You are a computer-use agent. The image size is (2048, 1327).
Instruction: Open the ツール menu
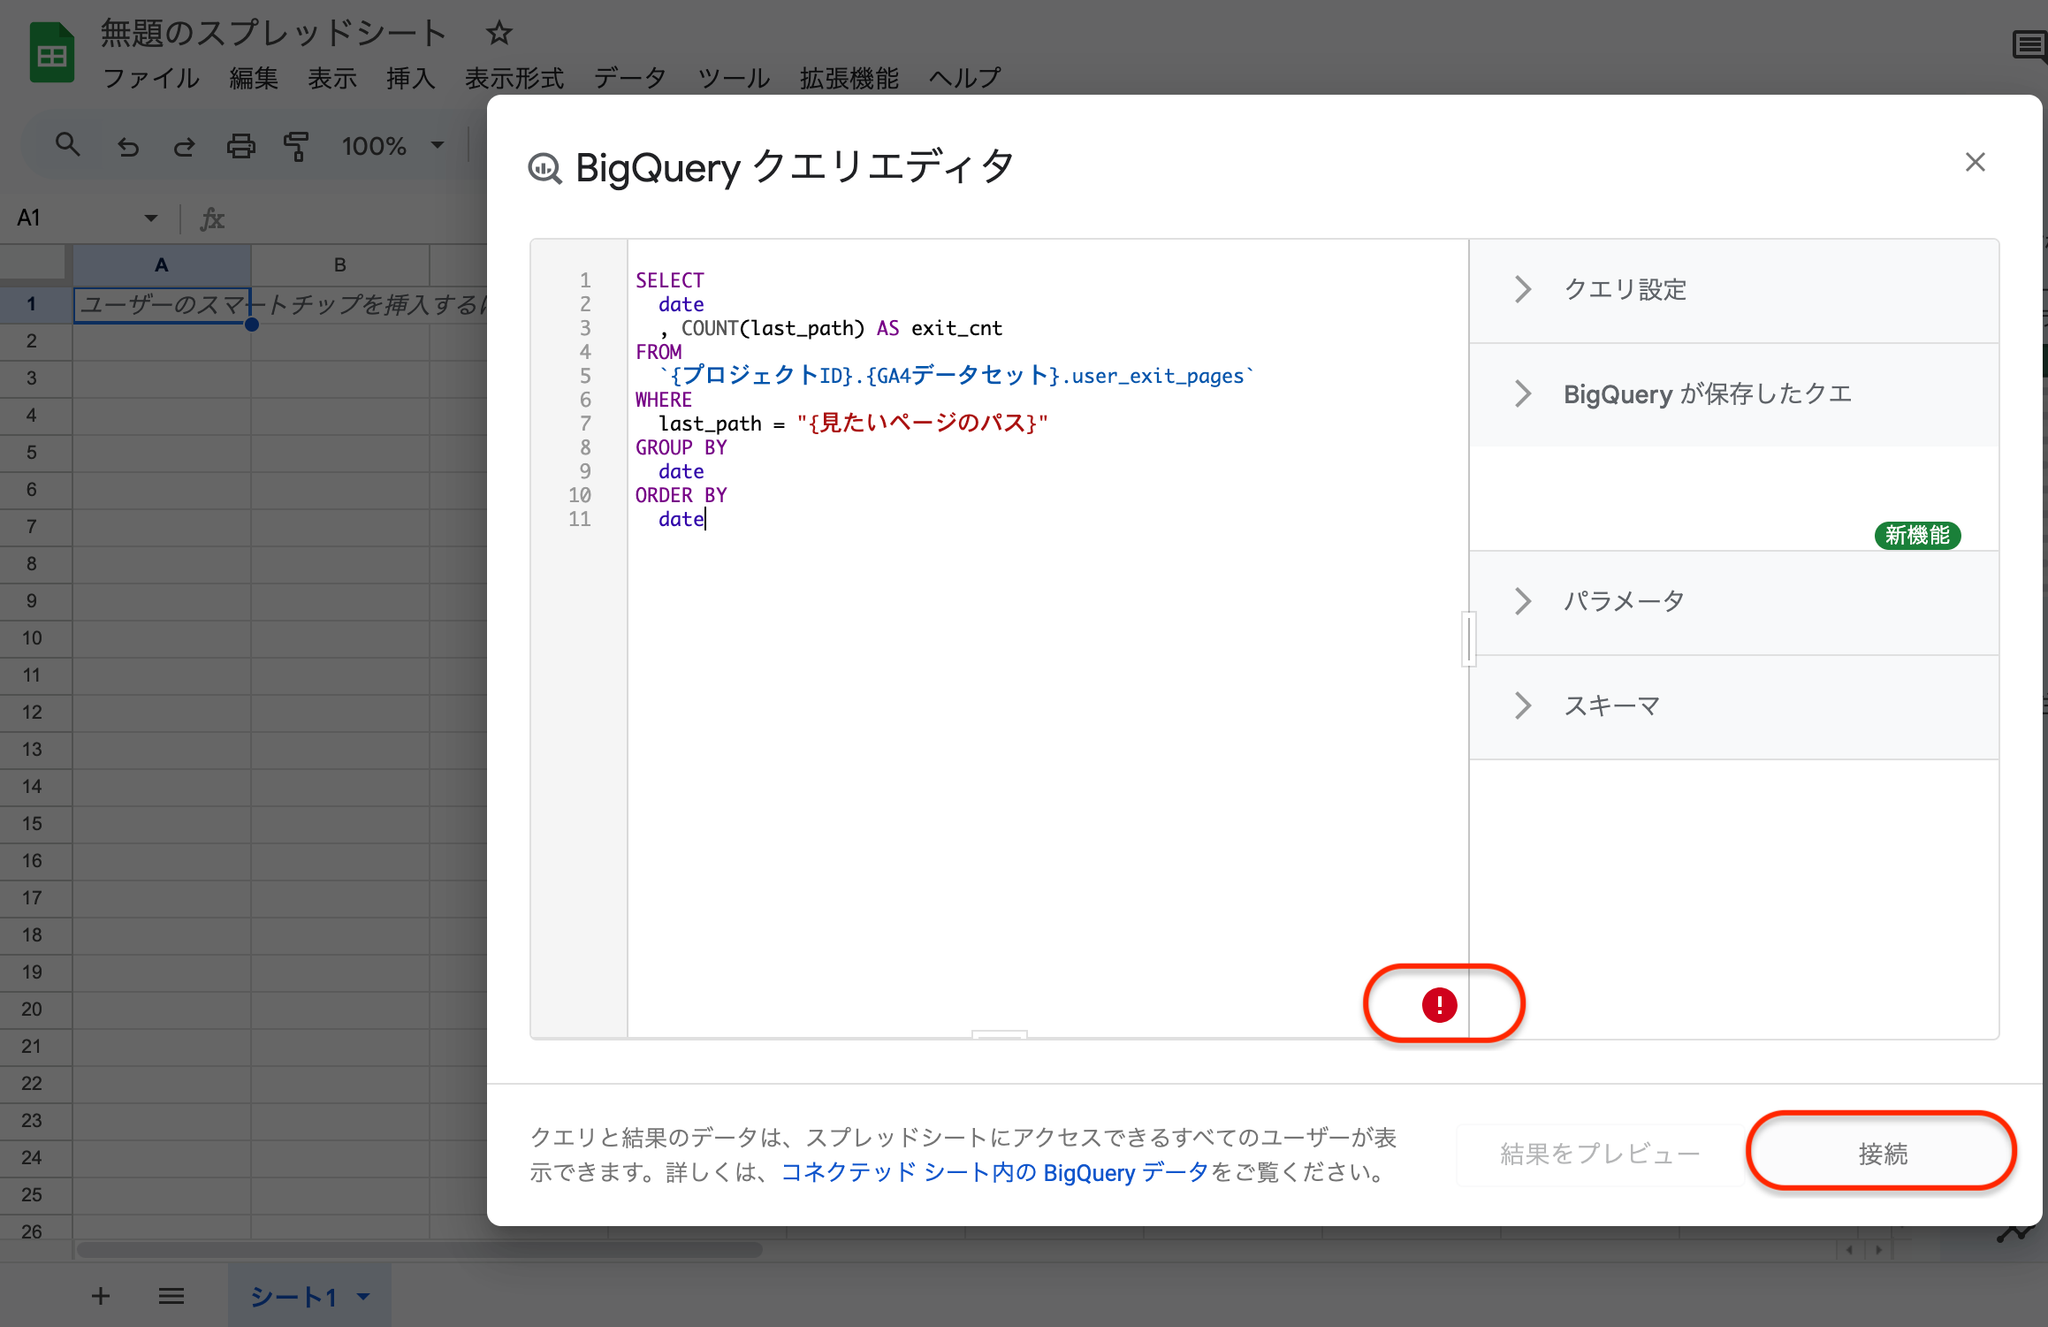coord(733,78)
